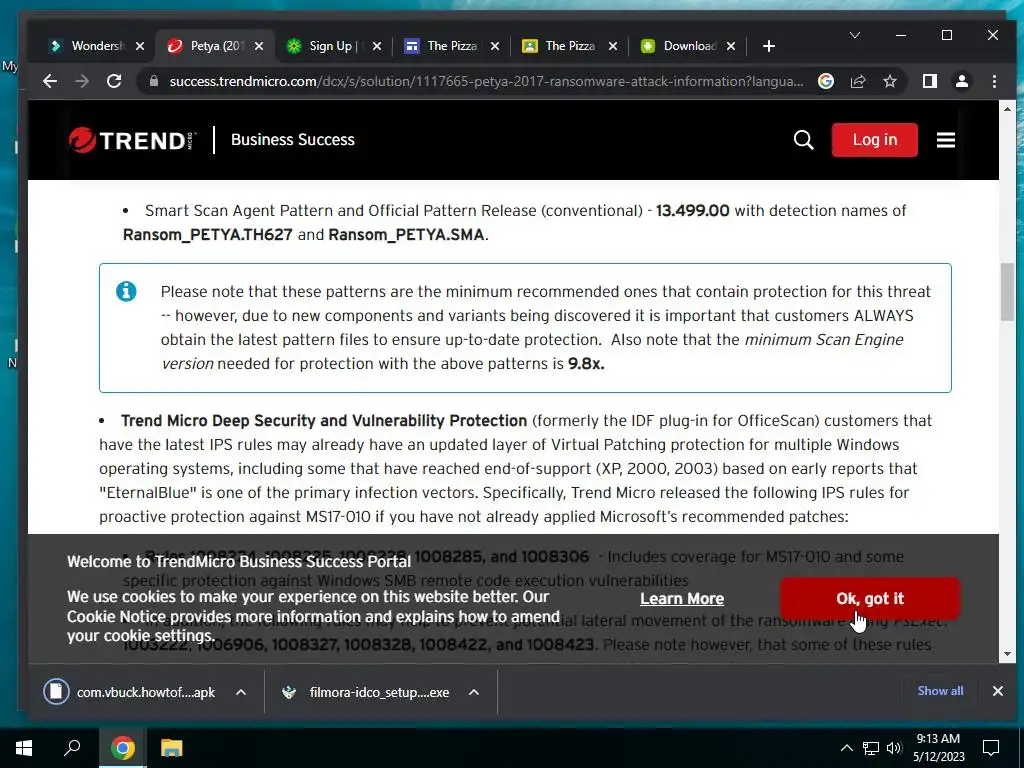Open the taskbar clock and date
The image size is (1024, 768).
[938, 748]
